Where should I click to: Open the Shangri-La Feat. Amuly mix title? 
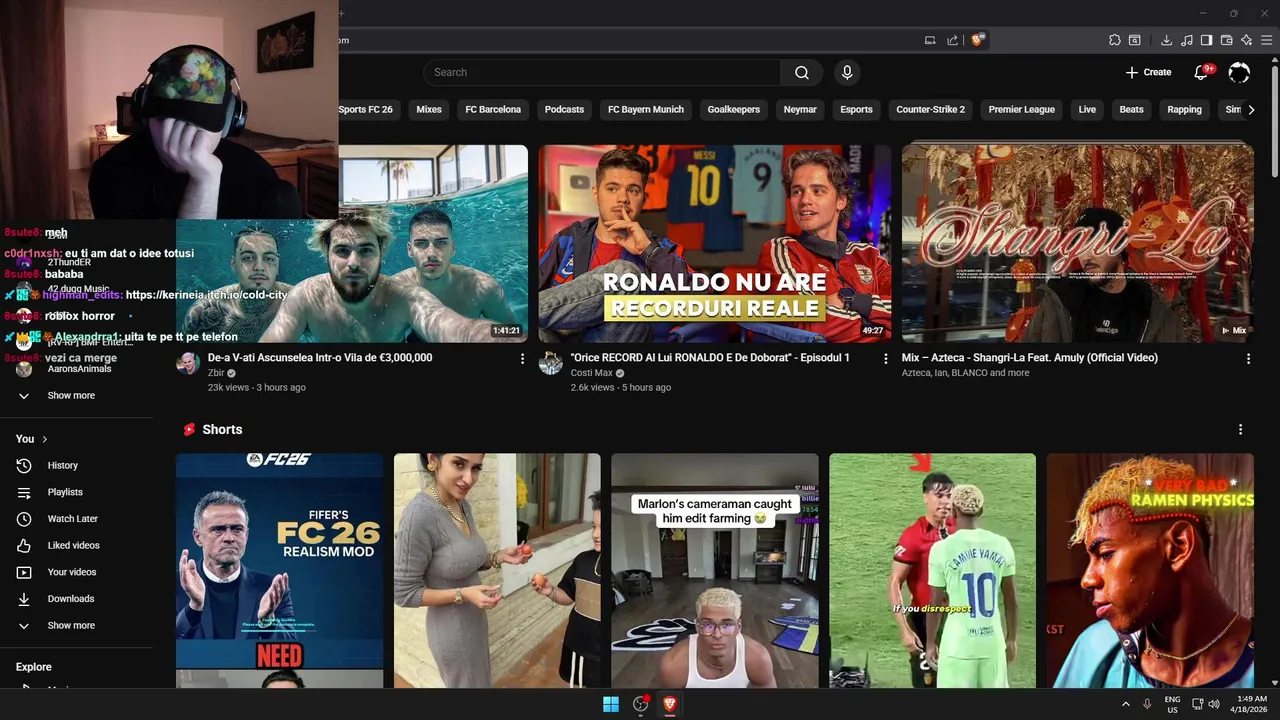[x=1030, y=358]
